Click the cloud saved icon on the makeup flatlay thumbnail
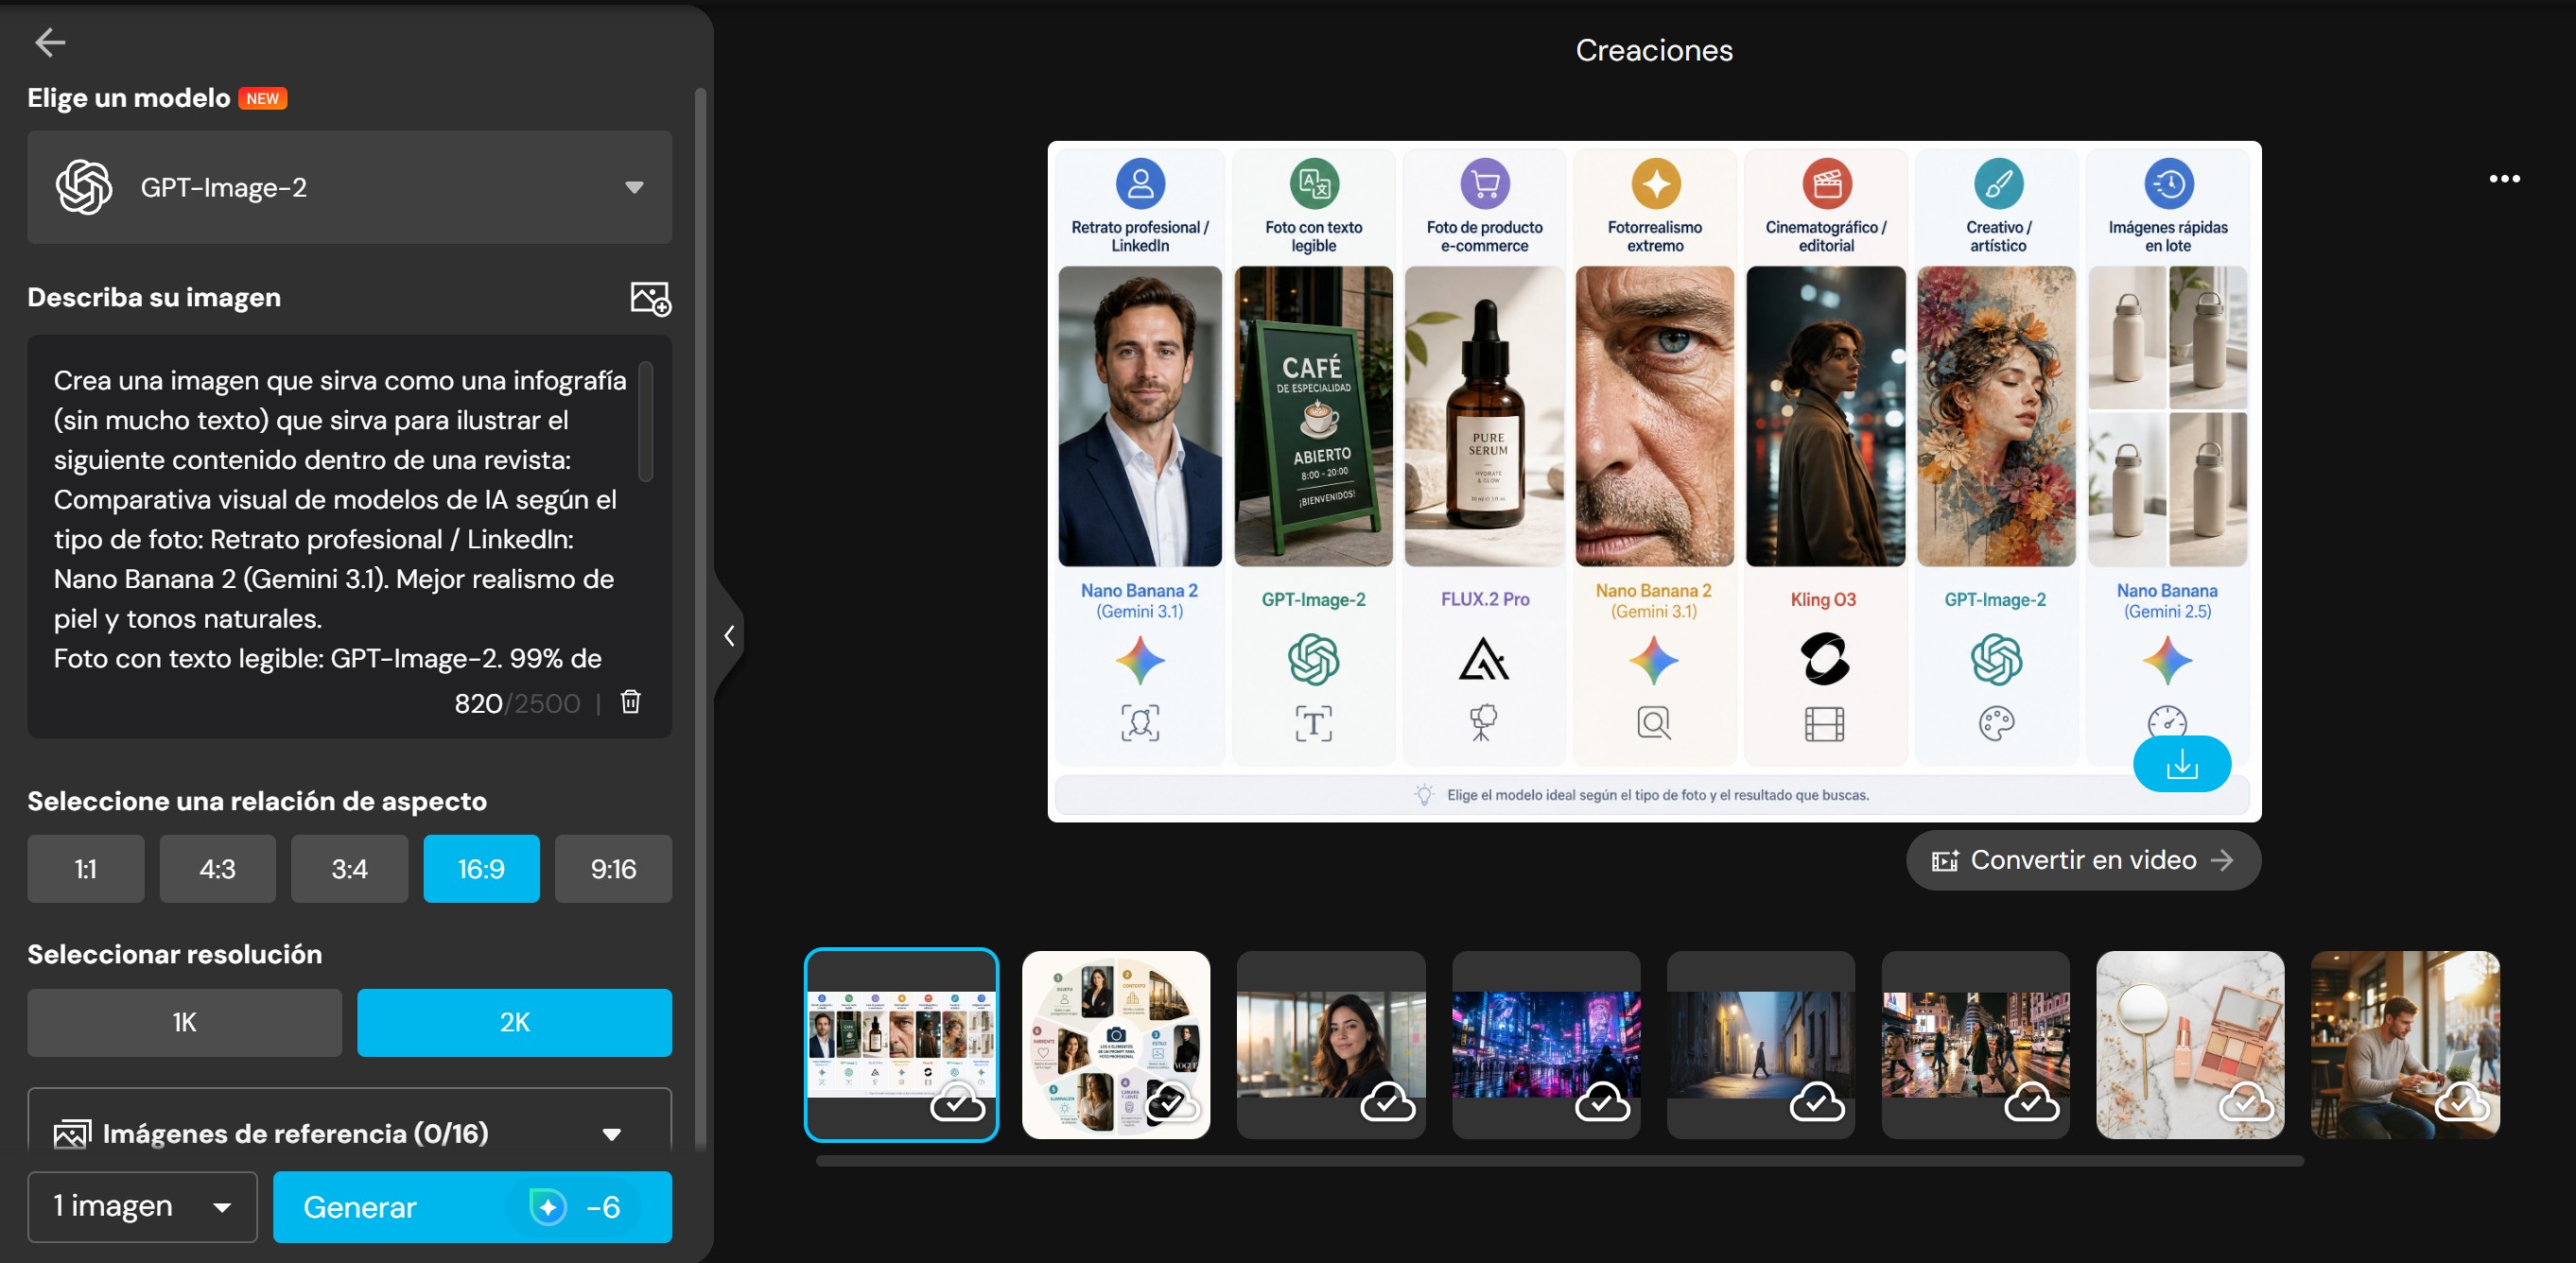The image size is (2576, 1263). click(x=2246, y=1102)
